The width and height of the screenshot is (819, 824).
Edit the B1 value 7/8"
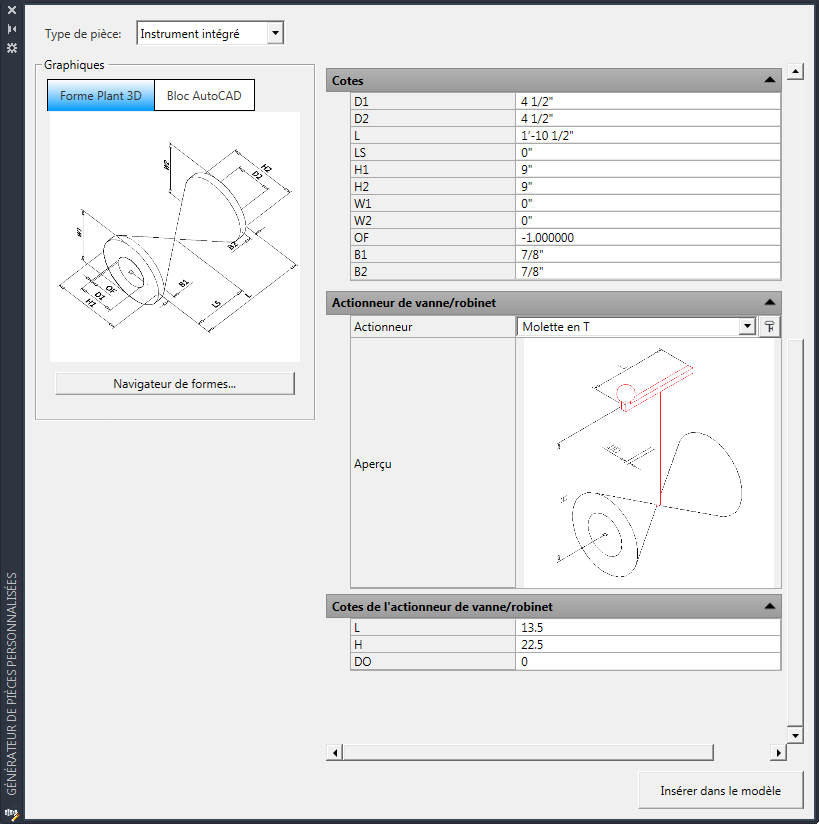[x=648, y=254]
